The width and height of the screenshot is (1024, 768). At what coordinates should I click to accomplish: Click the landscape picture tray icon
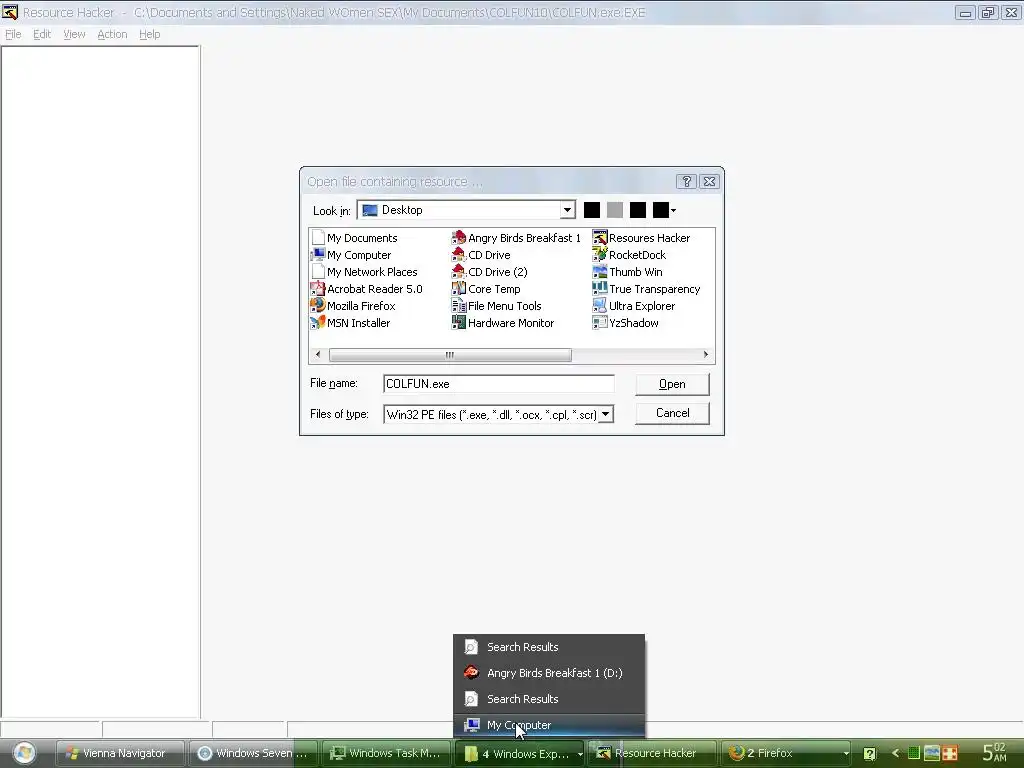pyautogui.click(x=932, y=753)
